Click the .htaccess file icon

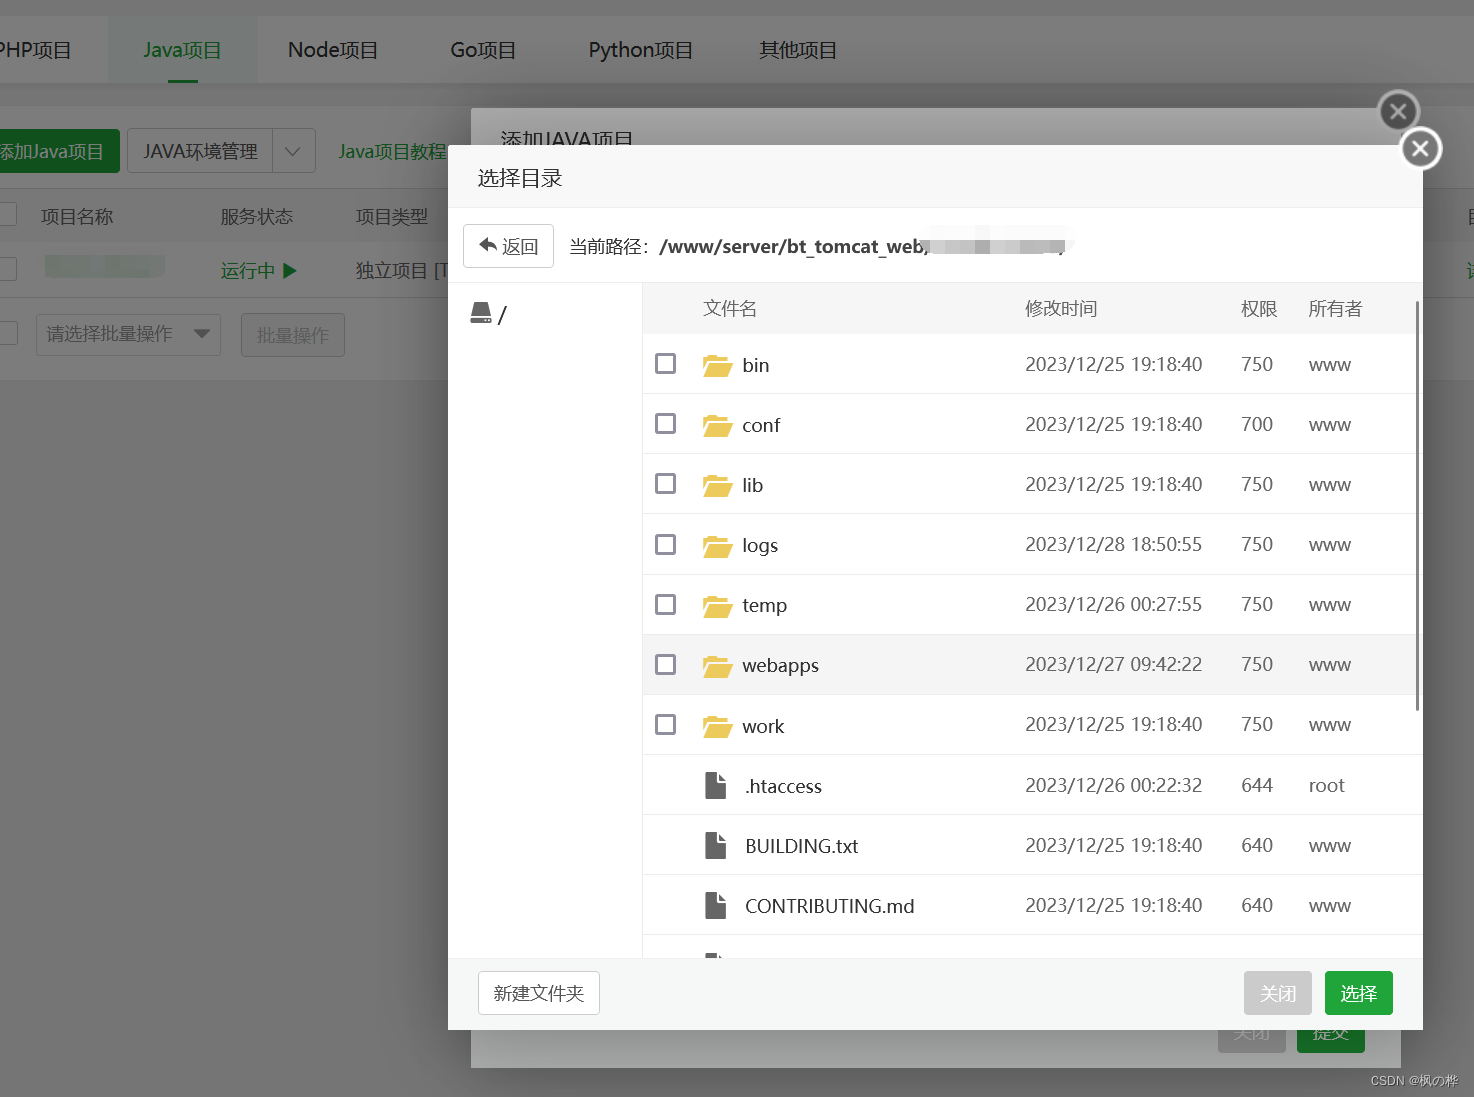[716, 786]
